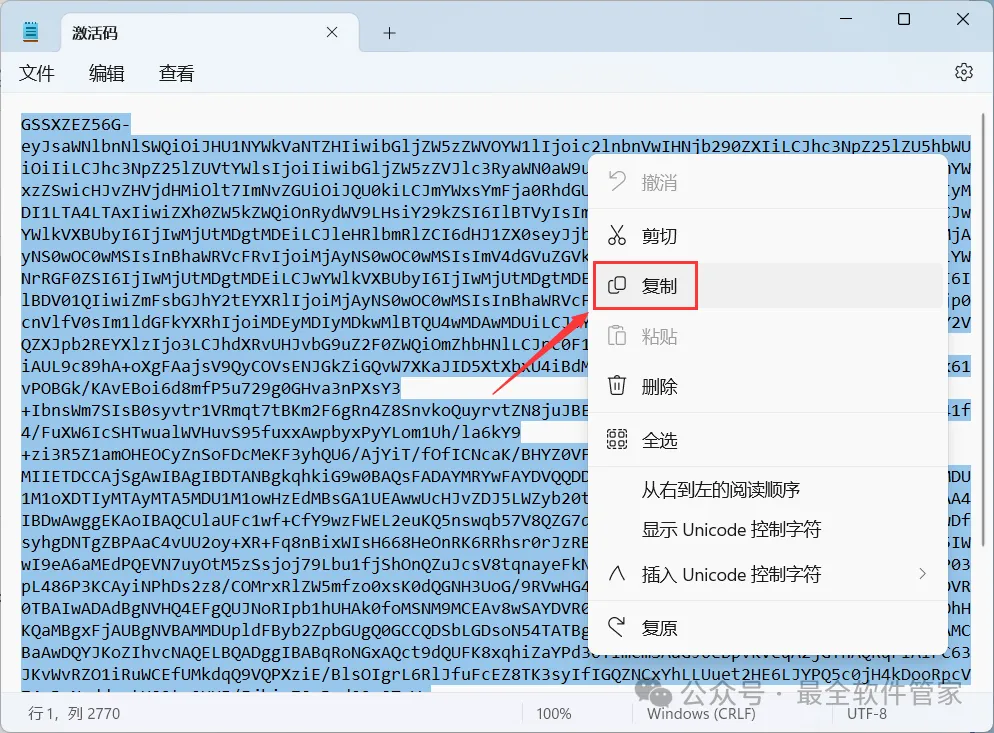
Task: Click the Notepad app icon in title bar
Action: [30, 32]
